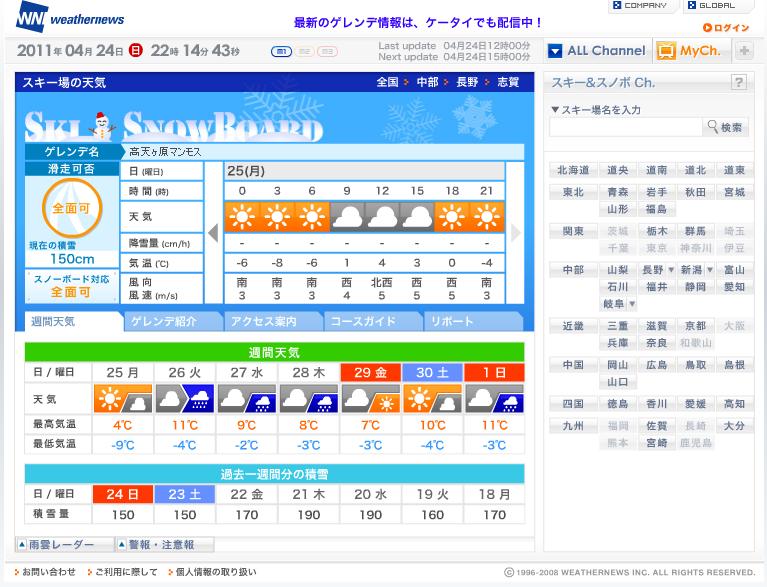The image size is (767, 587).
Task: Choose the 大分 prefecture button
Action: pyautogui.click(x=734, y=426)
